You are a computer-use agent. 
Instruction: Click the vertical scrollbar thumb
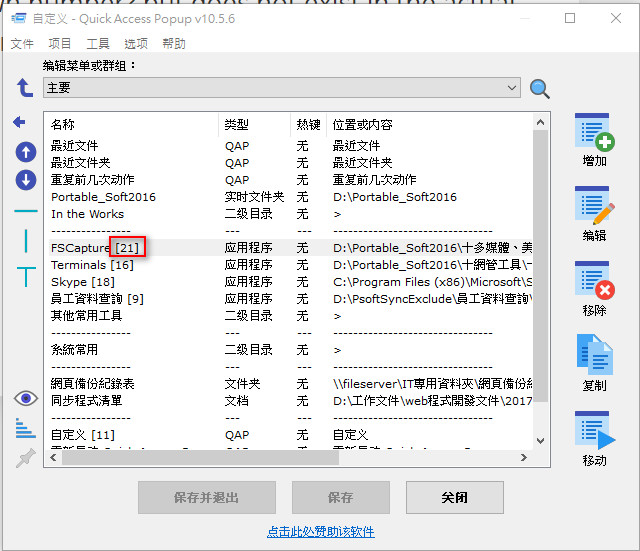click(540, 266)
